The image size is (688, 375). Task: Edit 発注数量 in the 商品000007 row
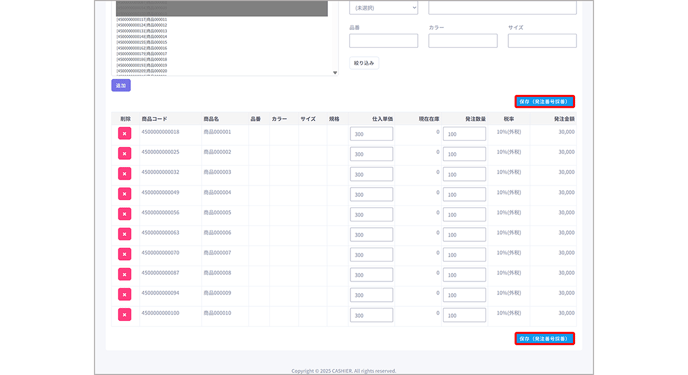[x=464, y=255]
